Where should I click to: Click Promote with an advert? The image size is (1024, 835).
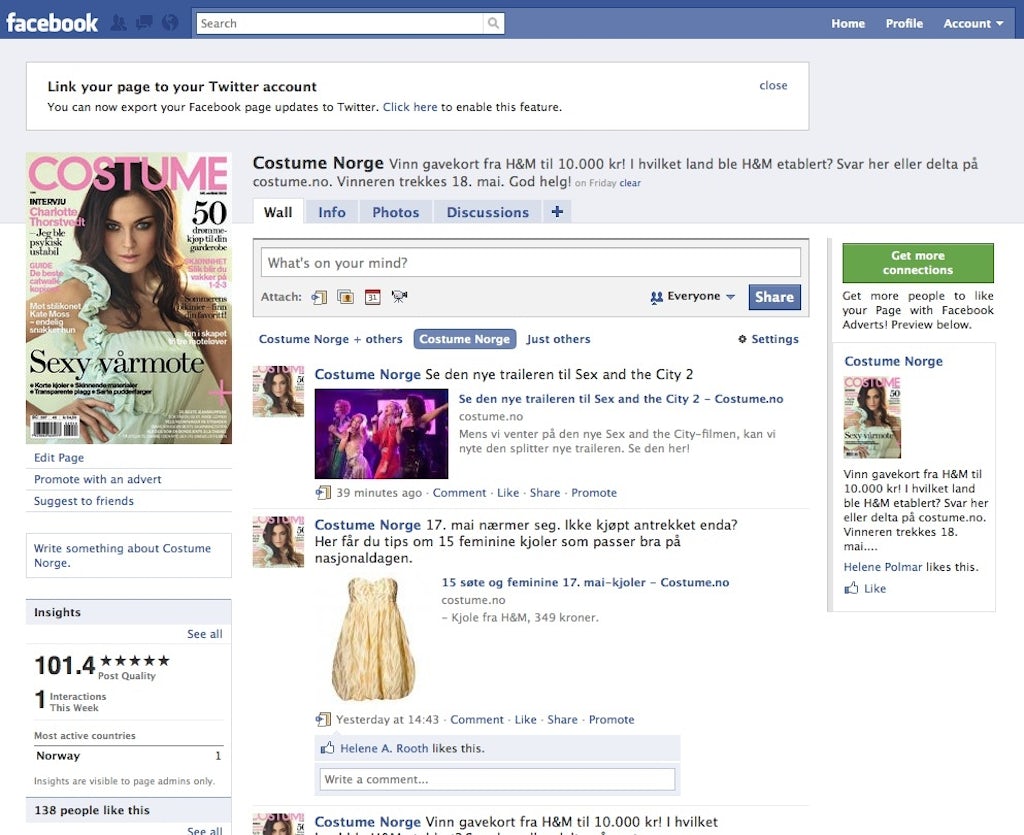[97, 479]
